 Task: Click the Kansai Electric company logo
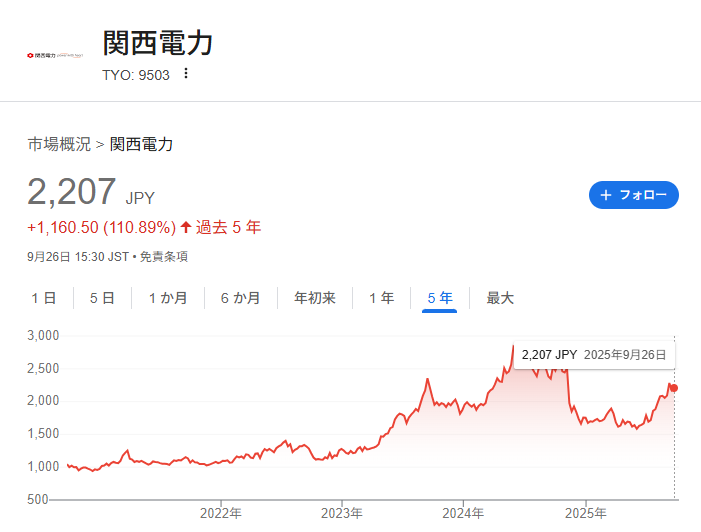(x=55, y=55)
